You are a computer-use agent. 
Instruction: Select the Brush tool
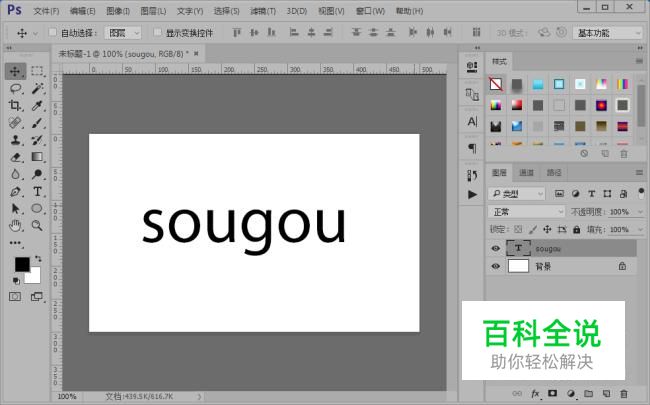coord(37,123)
